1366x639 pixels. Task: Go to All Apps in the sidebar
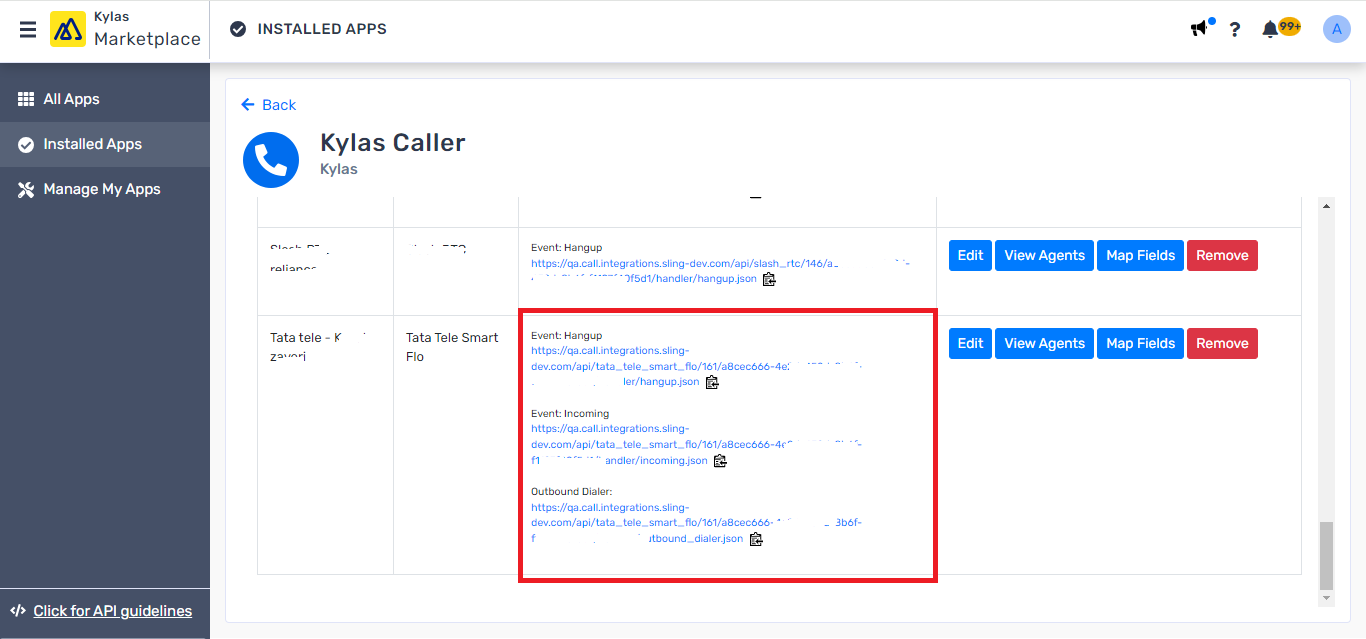coord(105,99)
